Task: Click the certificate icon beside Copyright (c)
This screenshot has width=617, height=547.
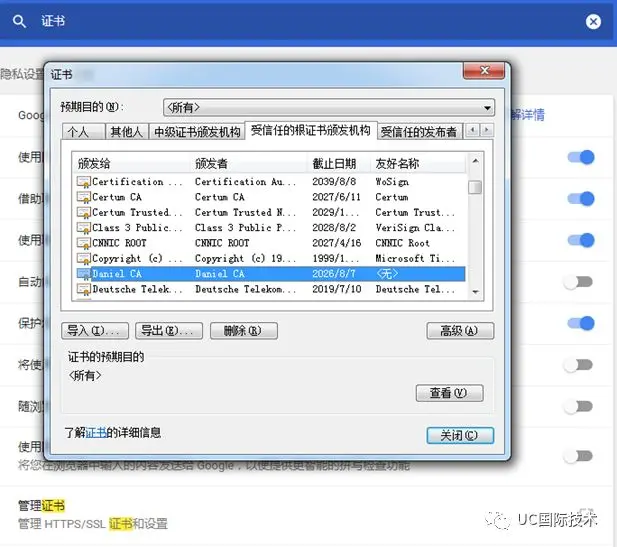Action: (x=83, y=259)
